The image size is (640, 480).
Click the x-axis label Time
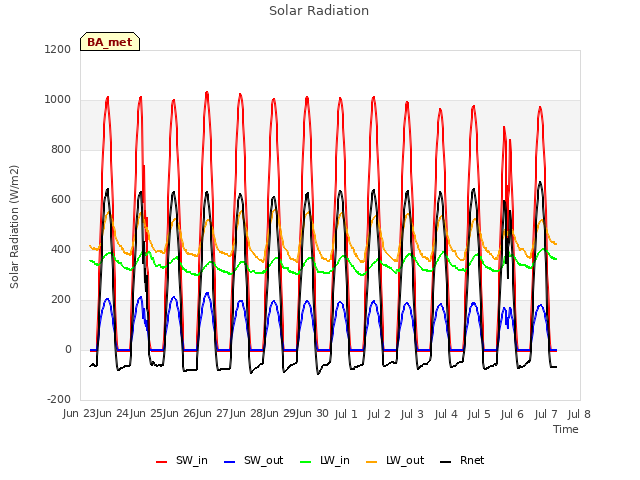tap(566, 429)
